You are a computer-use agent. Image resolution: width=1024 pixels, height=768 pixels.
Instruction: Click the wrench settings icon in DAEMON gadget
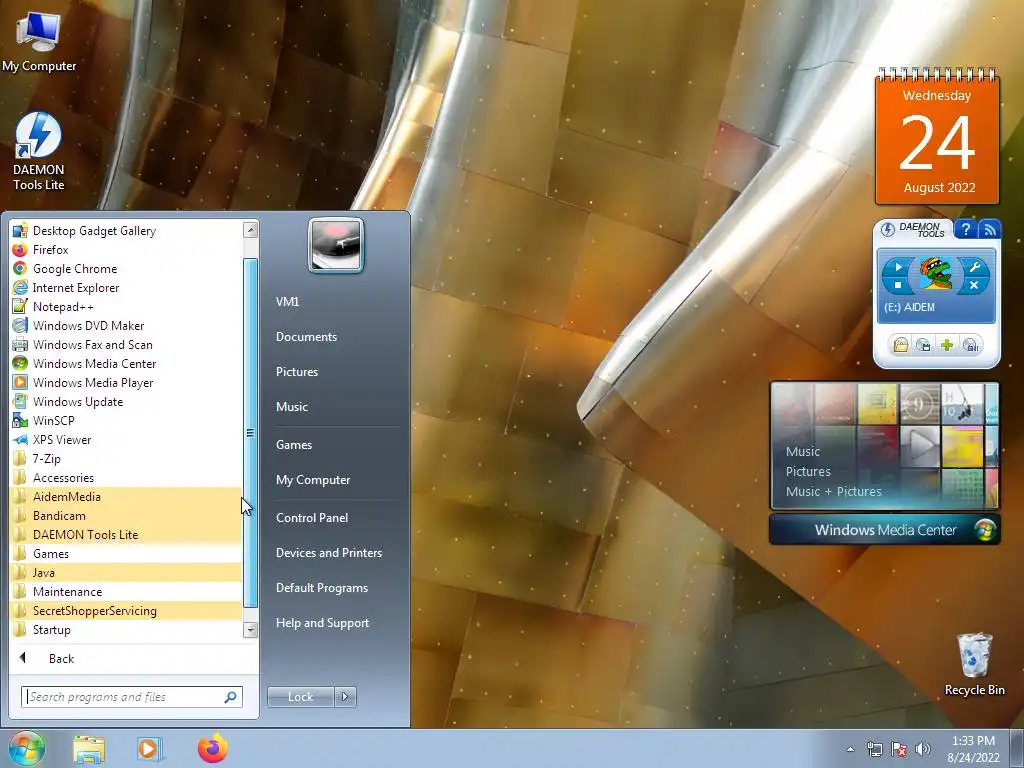974,266
